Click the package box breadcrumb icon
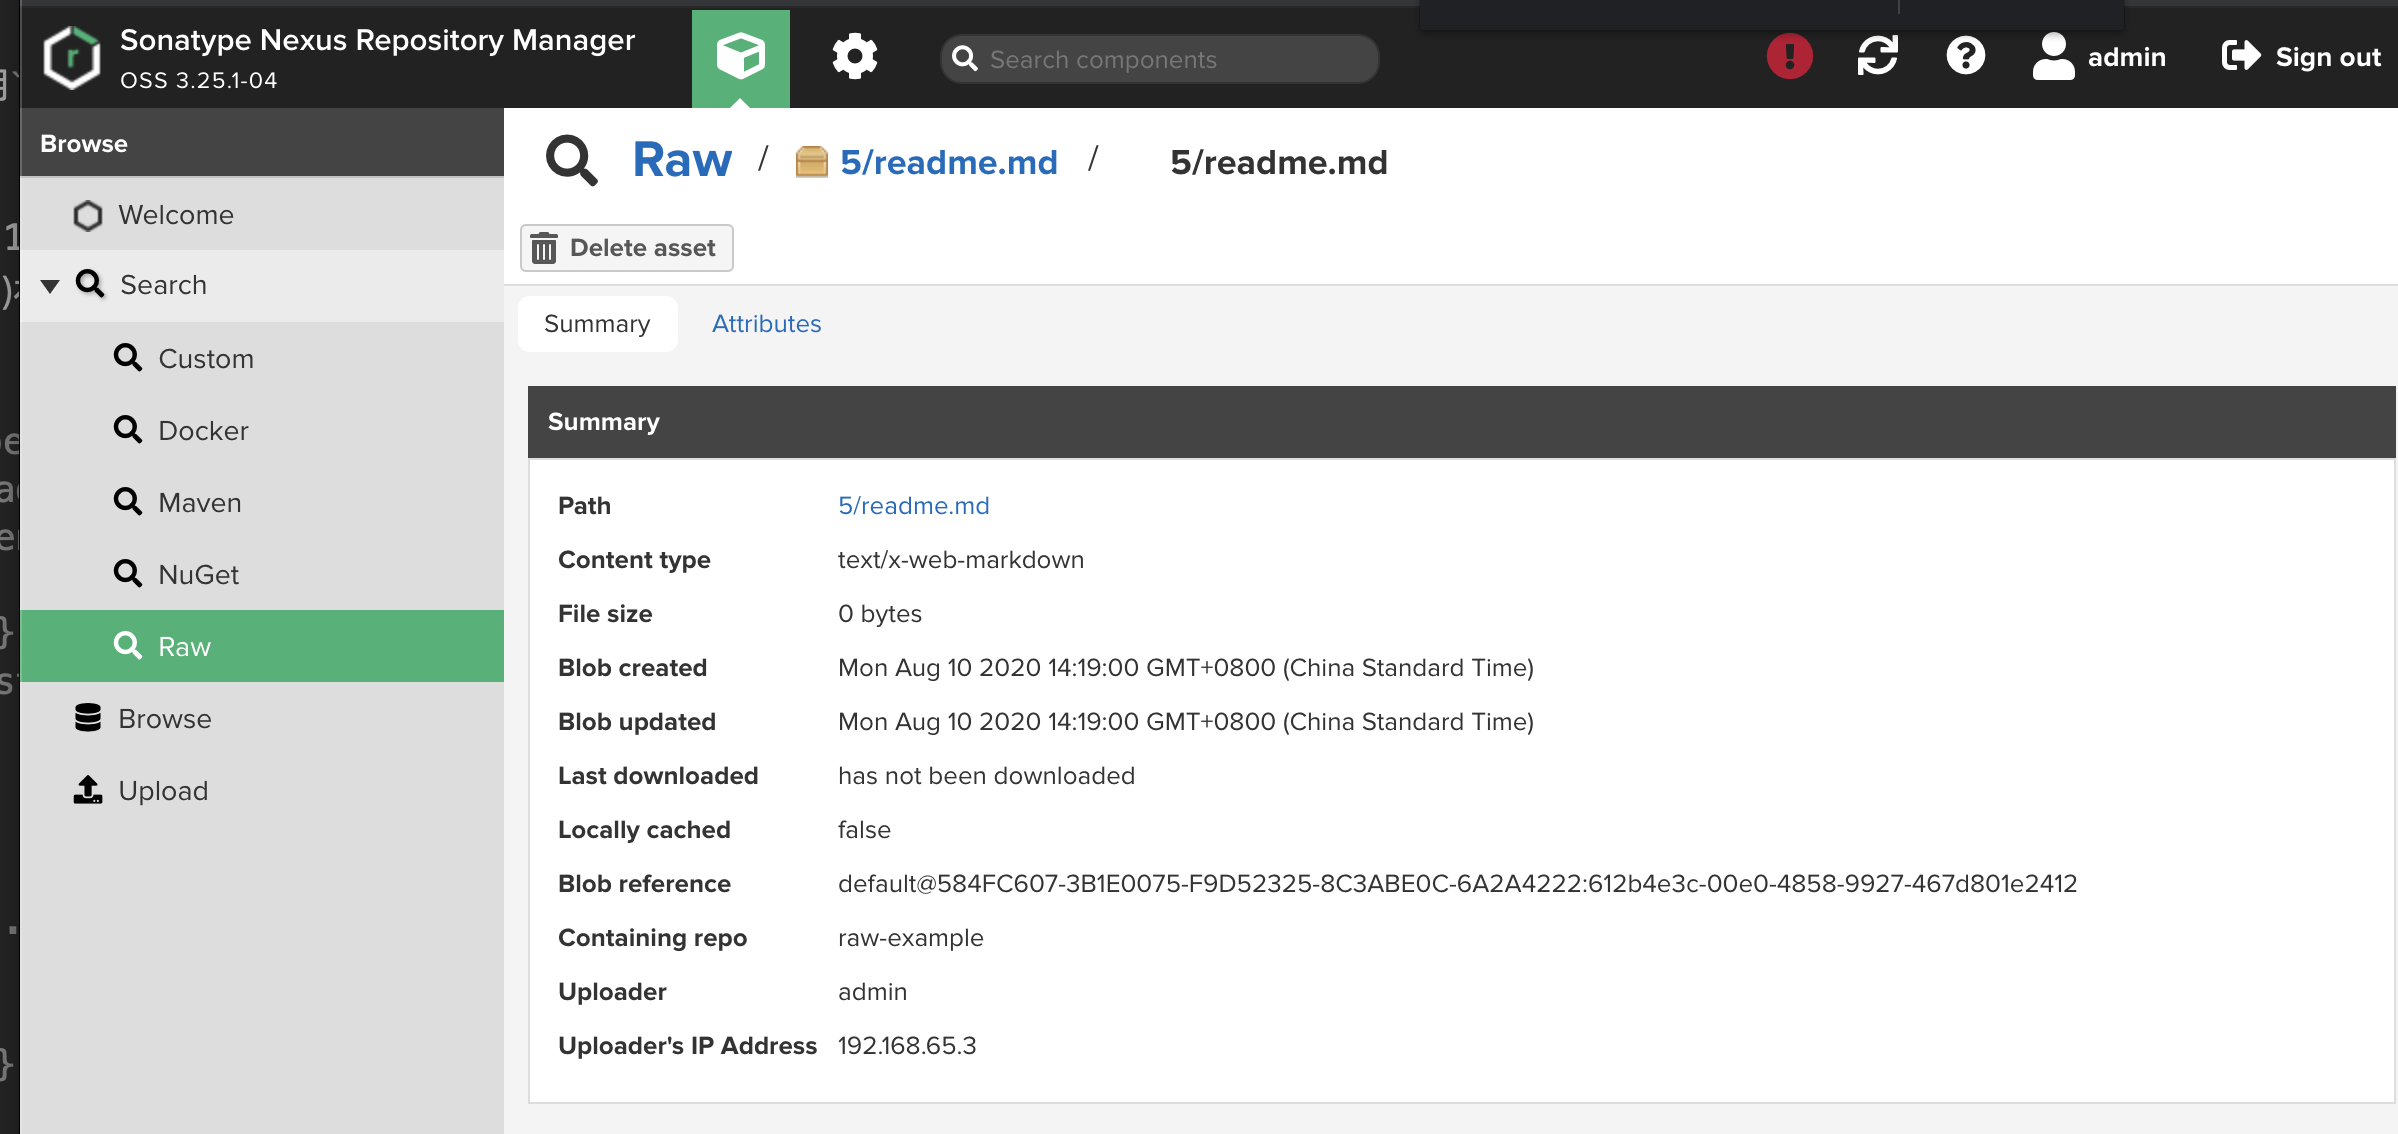2398x1134 pixels. click(x=811, y=162)
